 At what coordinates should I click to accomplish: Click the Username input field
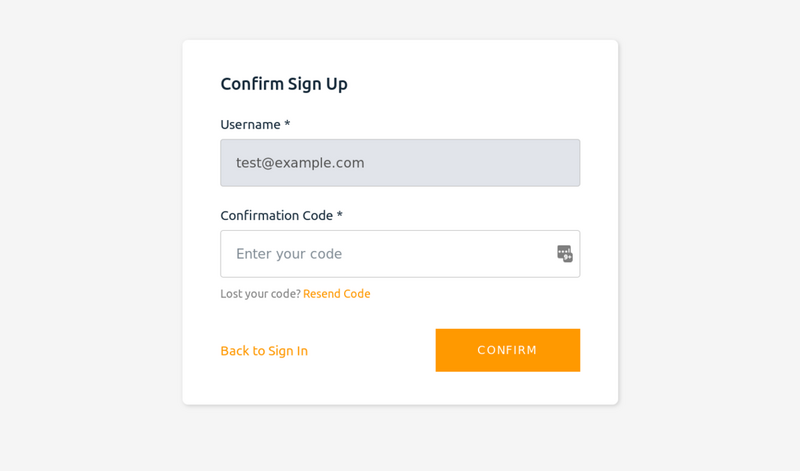click(x=400, y=163)
